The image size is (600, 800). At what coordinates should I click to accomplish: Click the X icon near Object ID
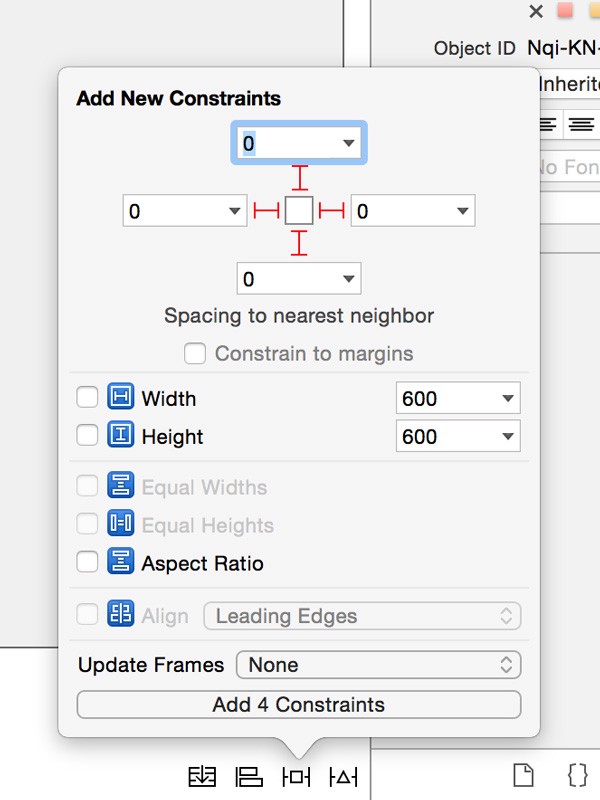(x=536, y=11)
